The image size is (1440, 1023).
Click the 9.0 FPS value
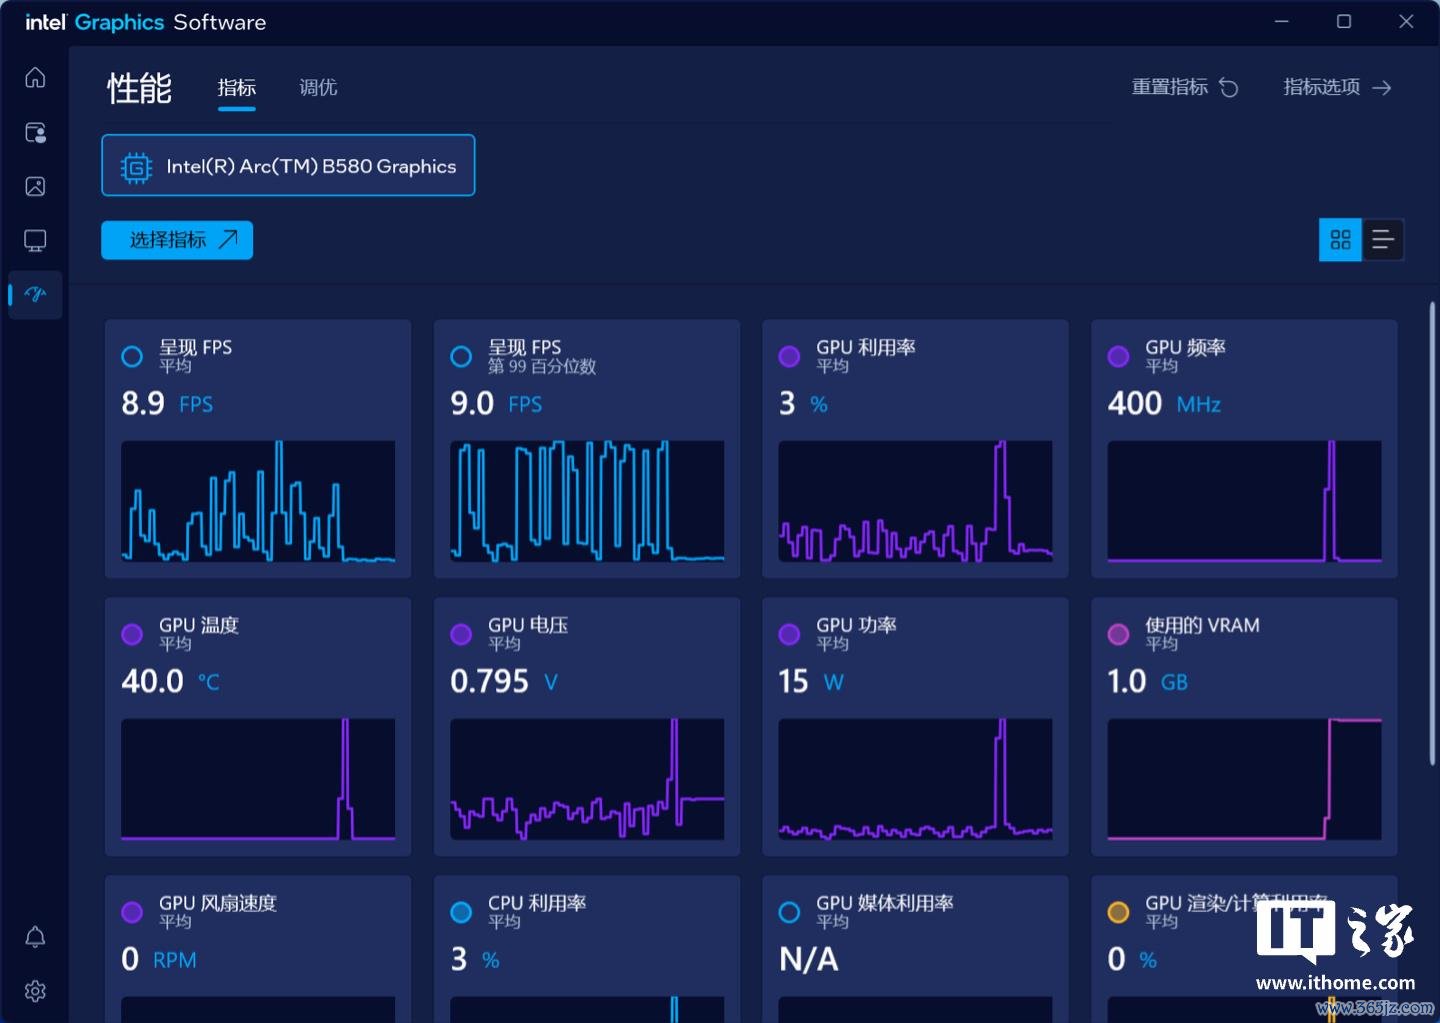coord(496,403)
